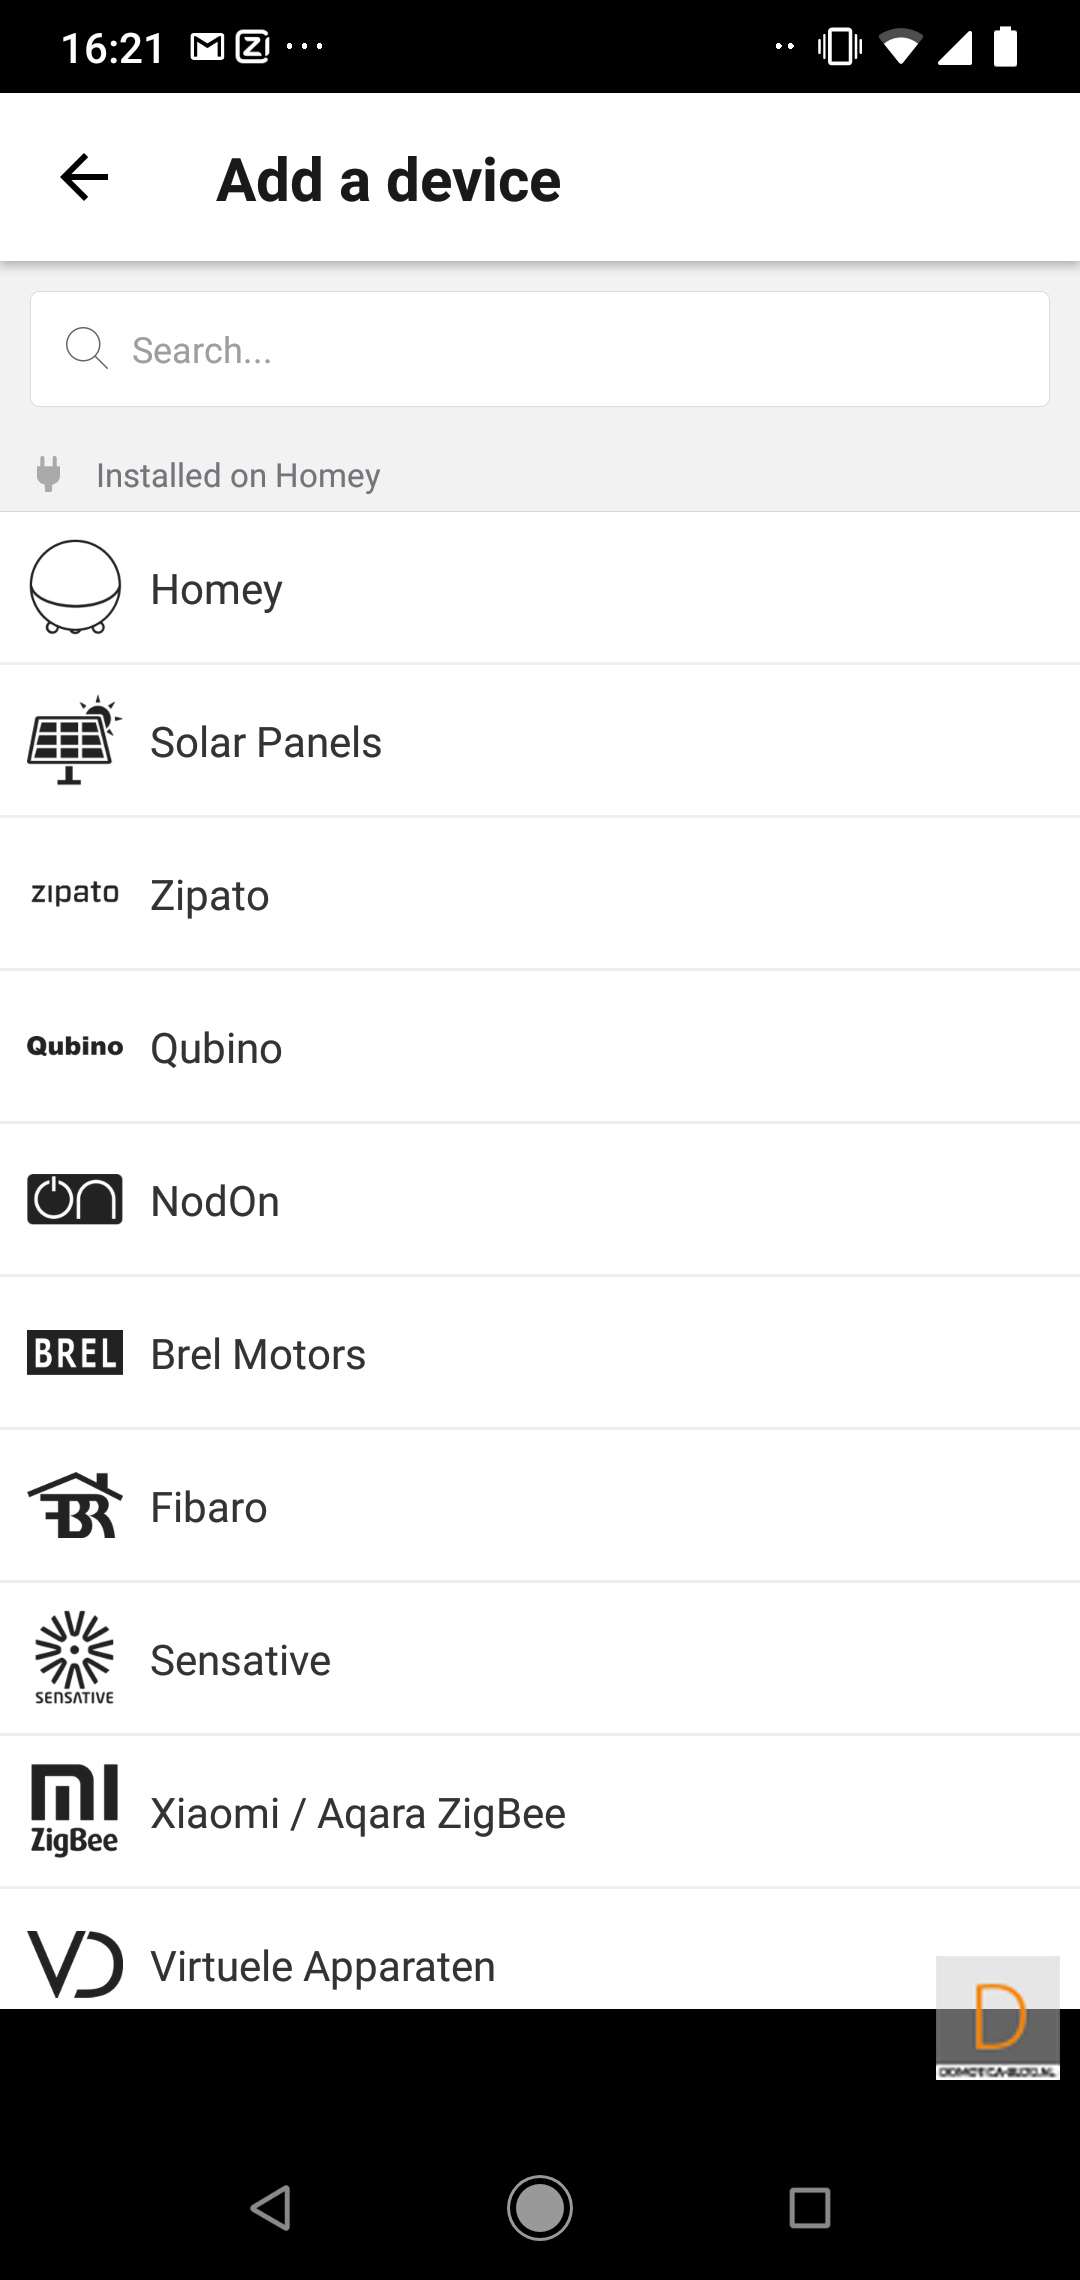Tap the magnifying glass search icon
Screen dimensions: 1080x2280
86,349
